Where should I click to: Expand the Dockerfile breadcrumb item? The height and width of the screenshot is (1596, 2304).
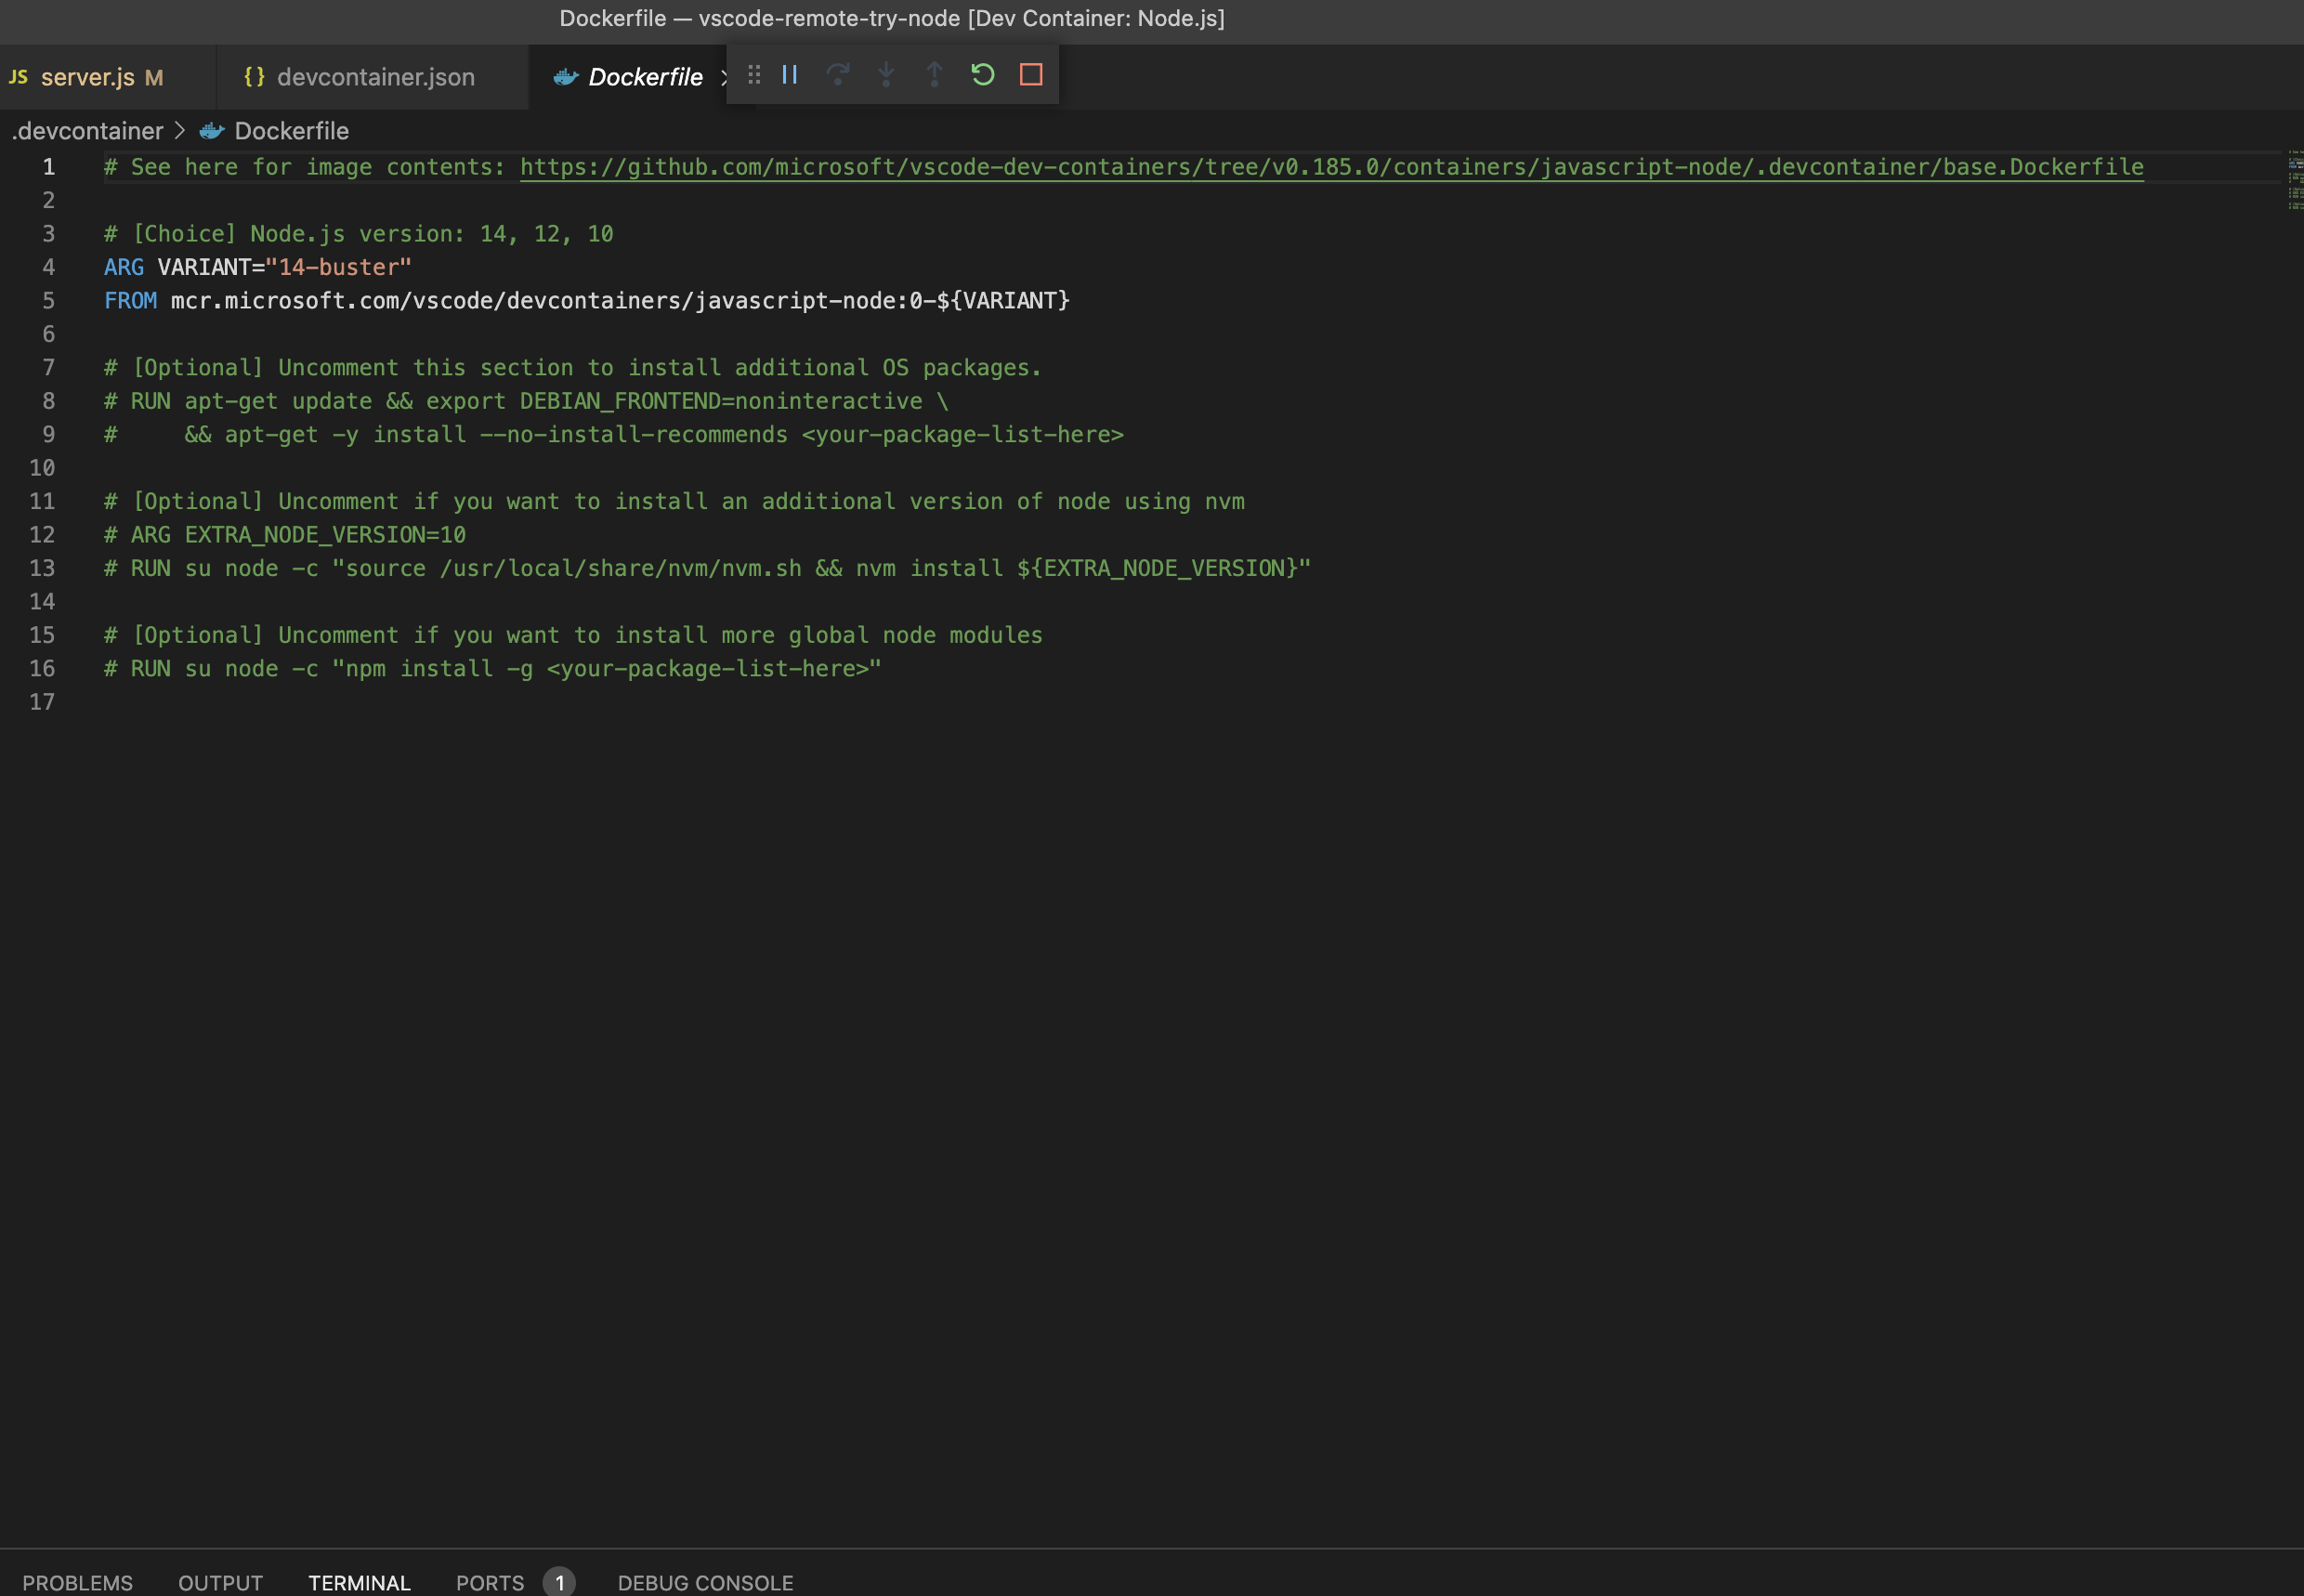tap(291, 130)
